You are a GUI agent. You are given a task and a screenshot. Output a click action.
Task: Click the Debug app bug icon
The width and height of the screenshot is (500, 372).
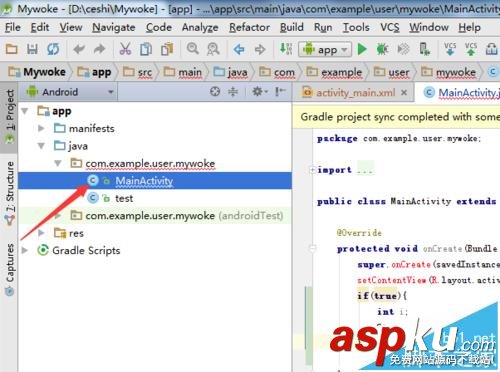click(x=382, y=49)
